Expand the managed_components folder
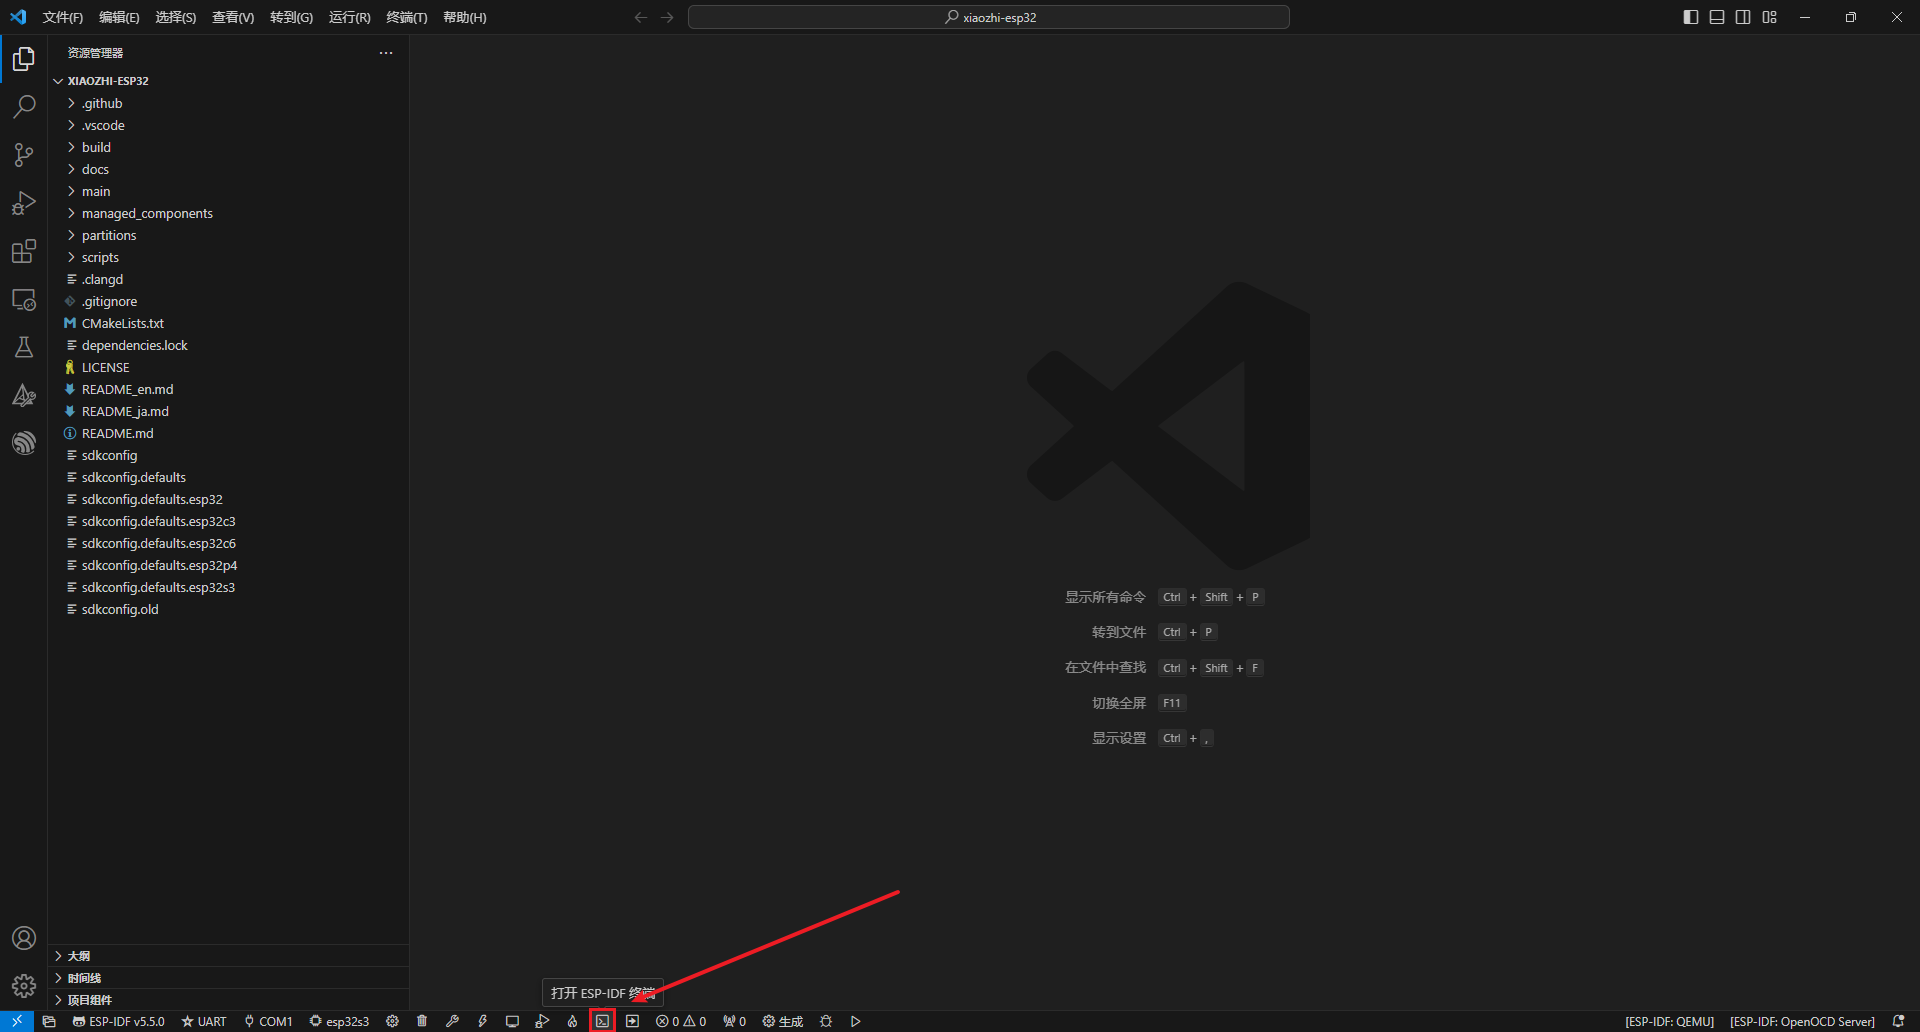 click(147, 213)
